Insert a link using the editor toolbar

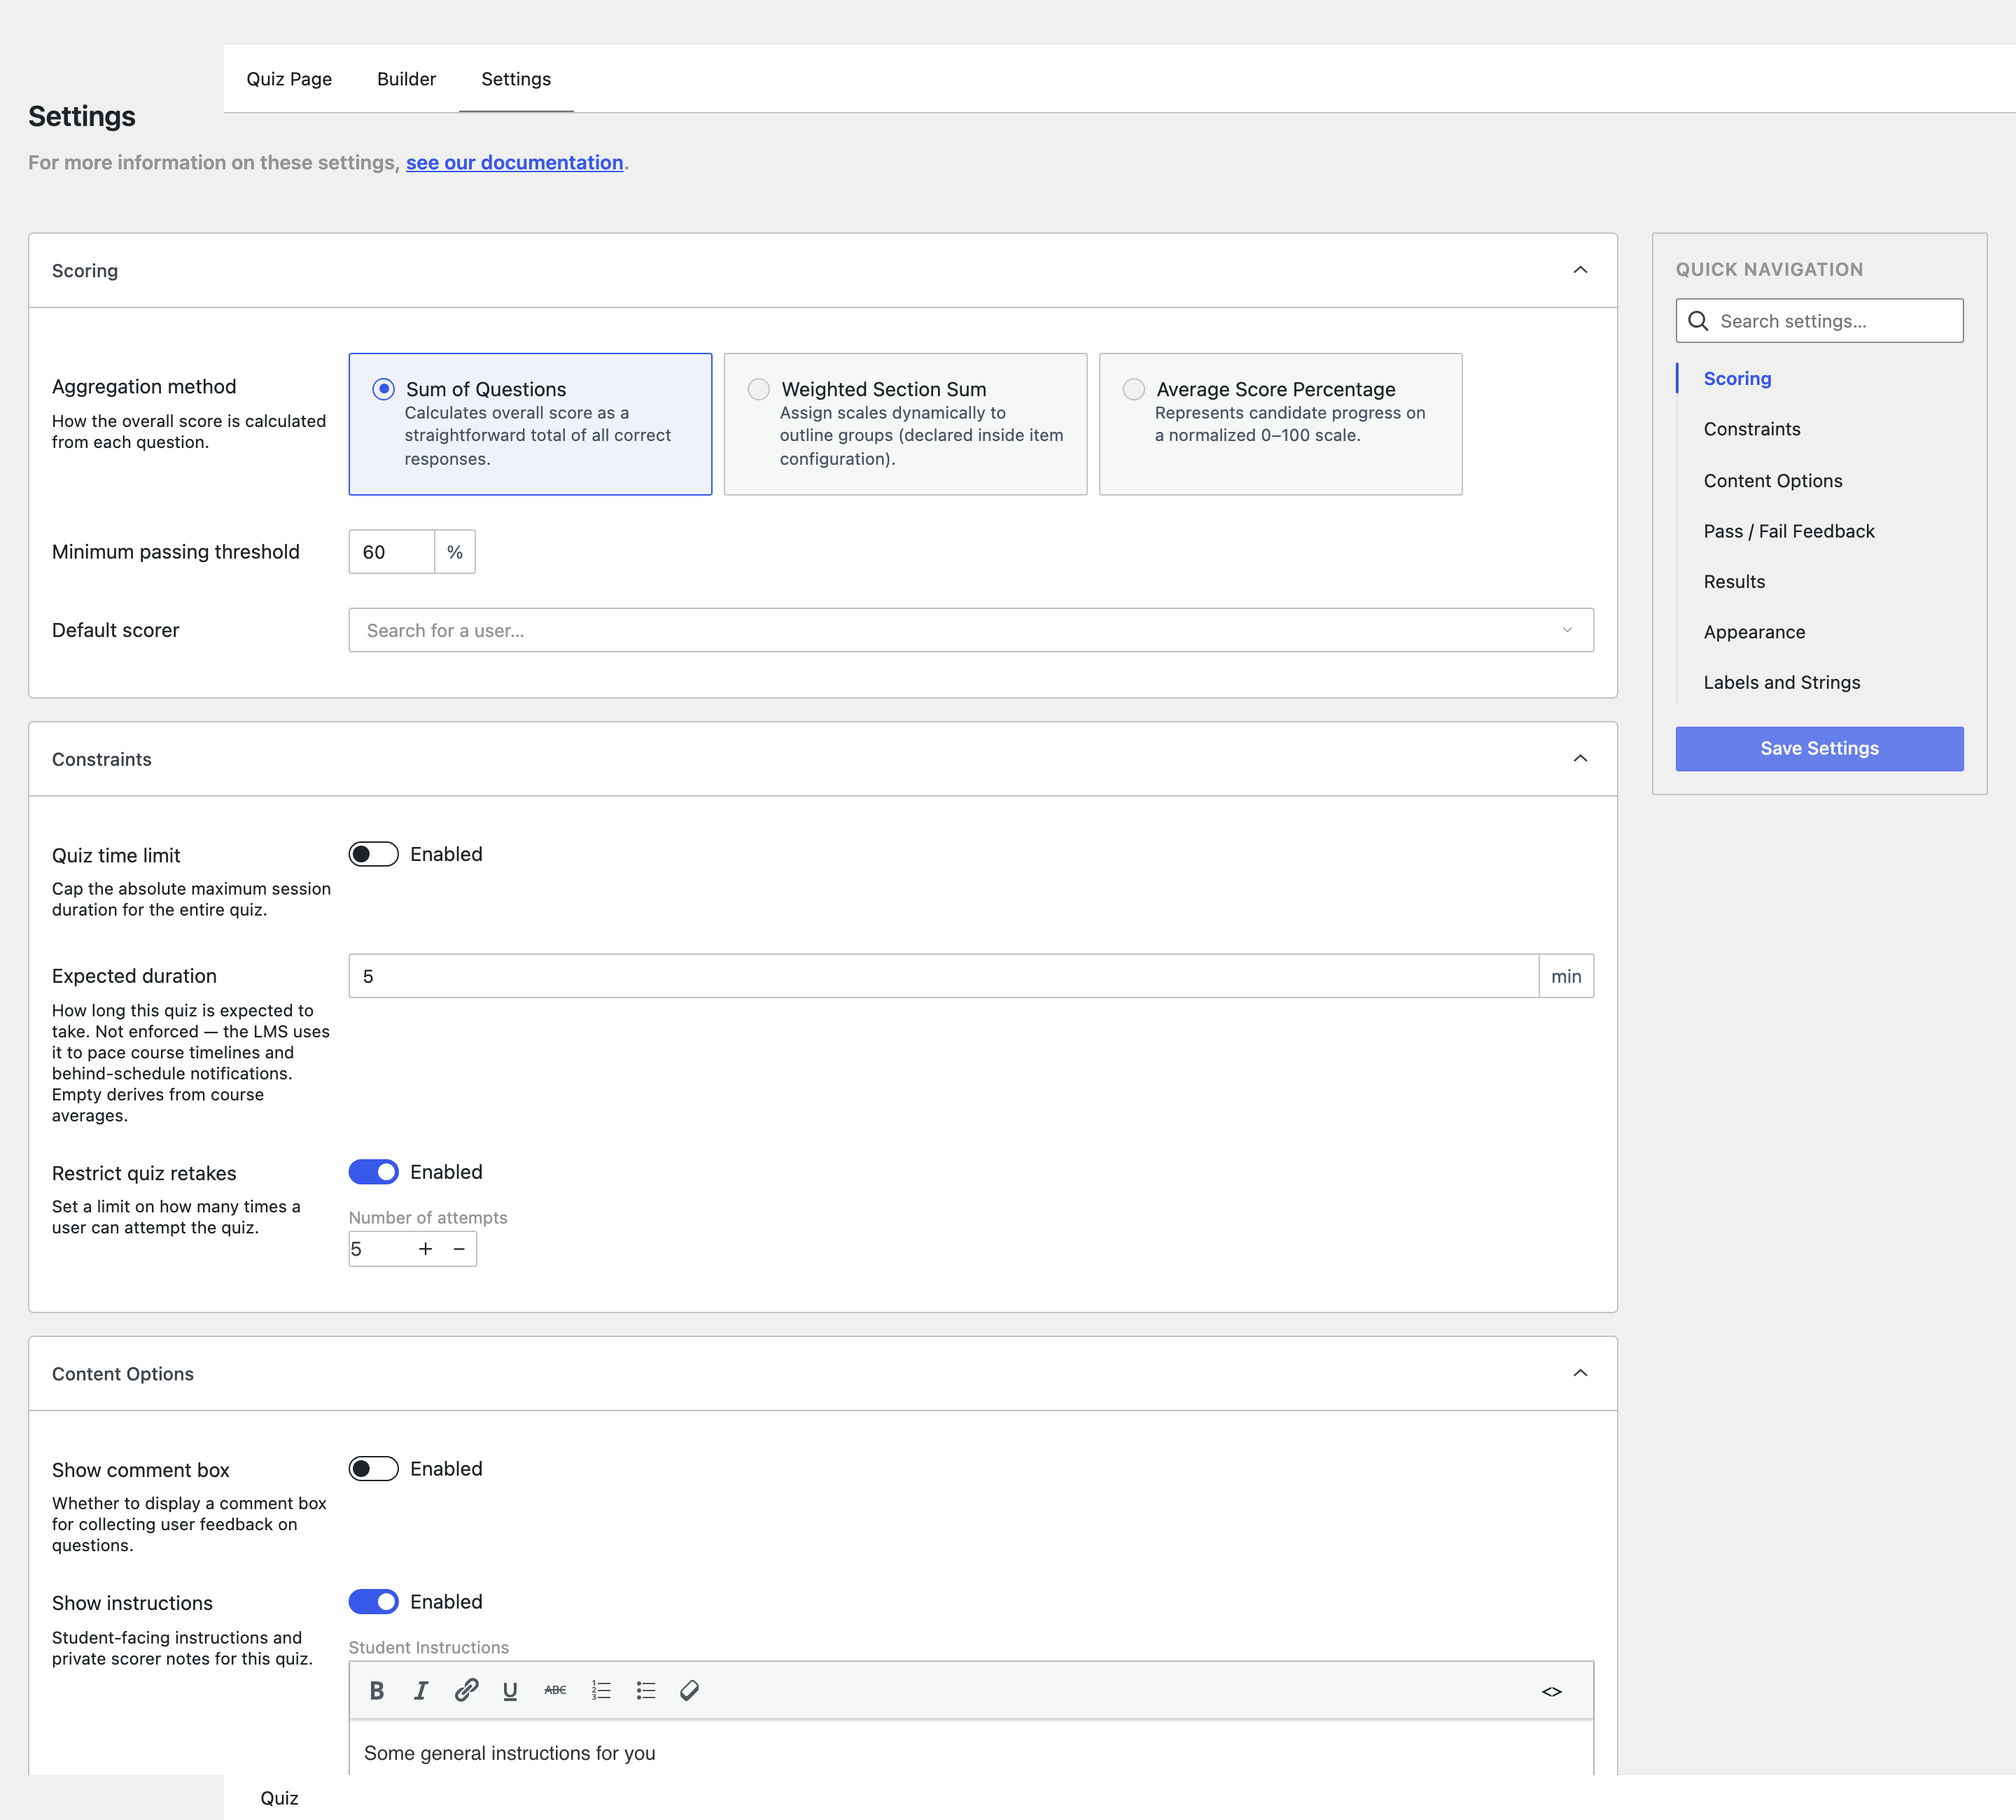click(x=466, y=1691)
